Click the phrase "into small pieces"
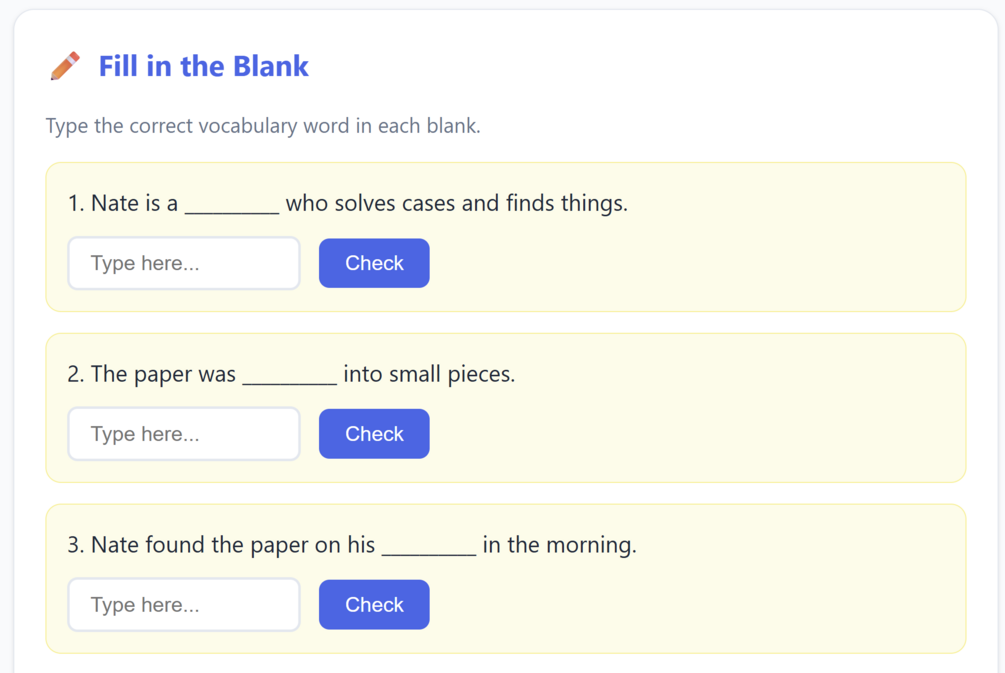The width and height of the screenshot is (1005, 673). coord(429,374)
